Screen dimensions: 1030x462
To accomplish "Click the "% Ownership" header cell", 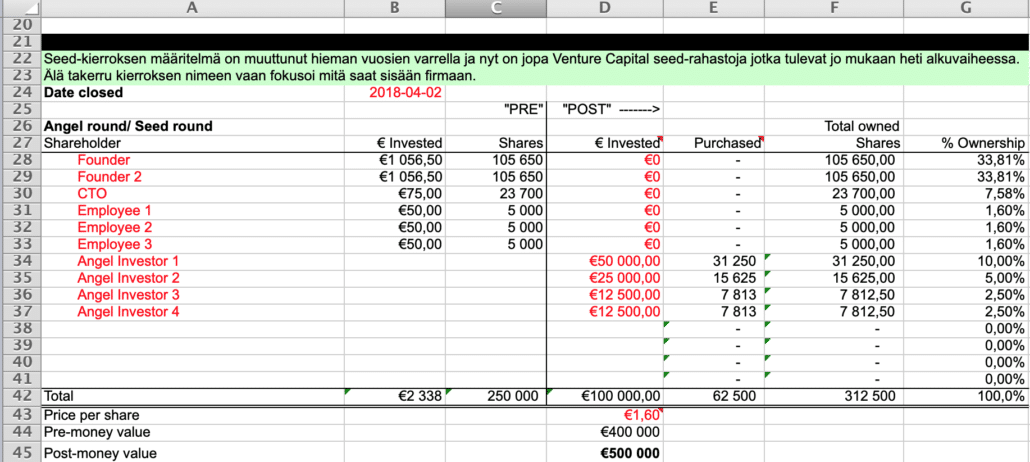I will [x=966, y=143].
